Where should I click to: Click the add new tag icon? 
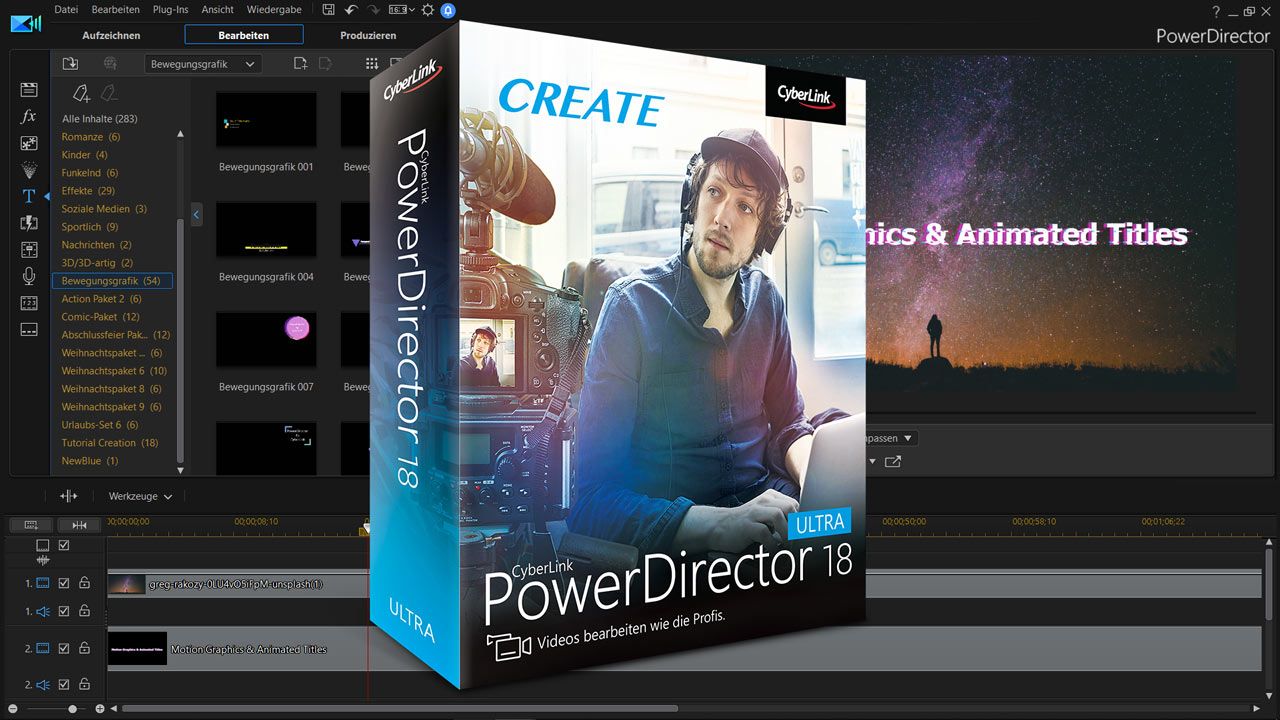coord(82,93)
